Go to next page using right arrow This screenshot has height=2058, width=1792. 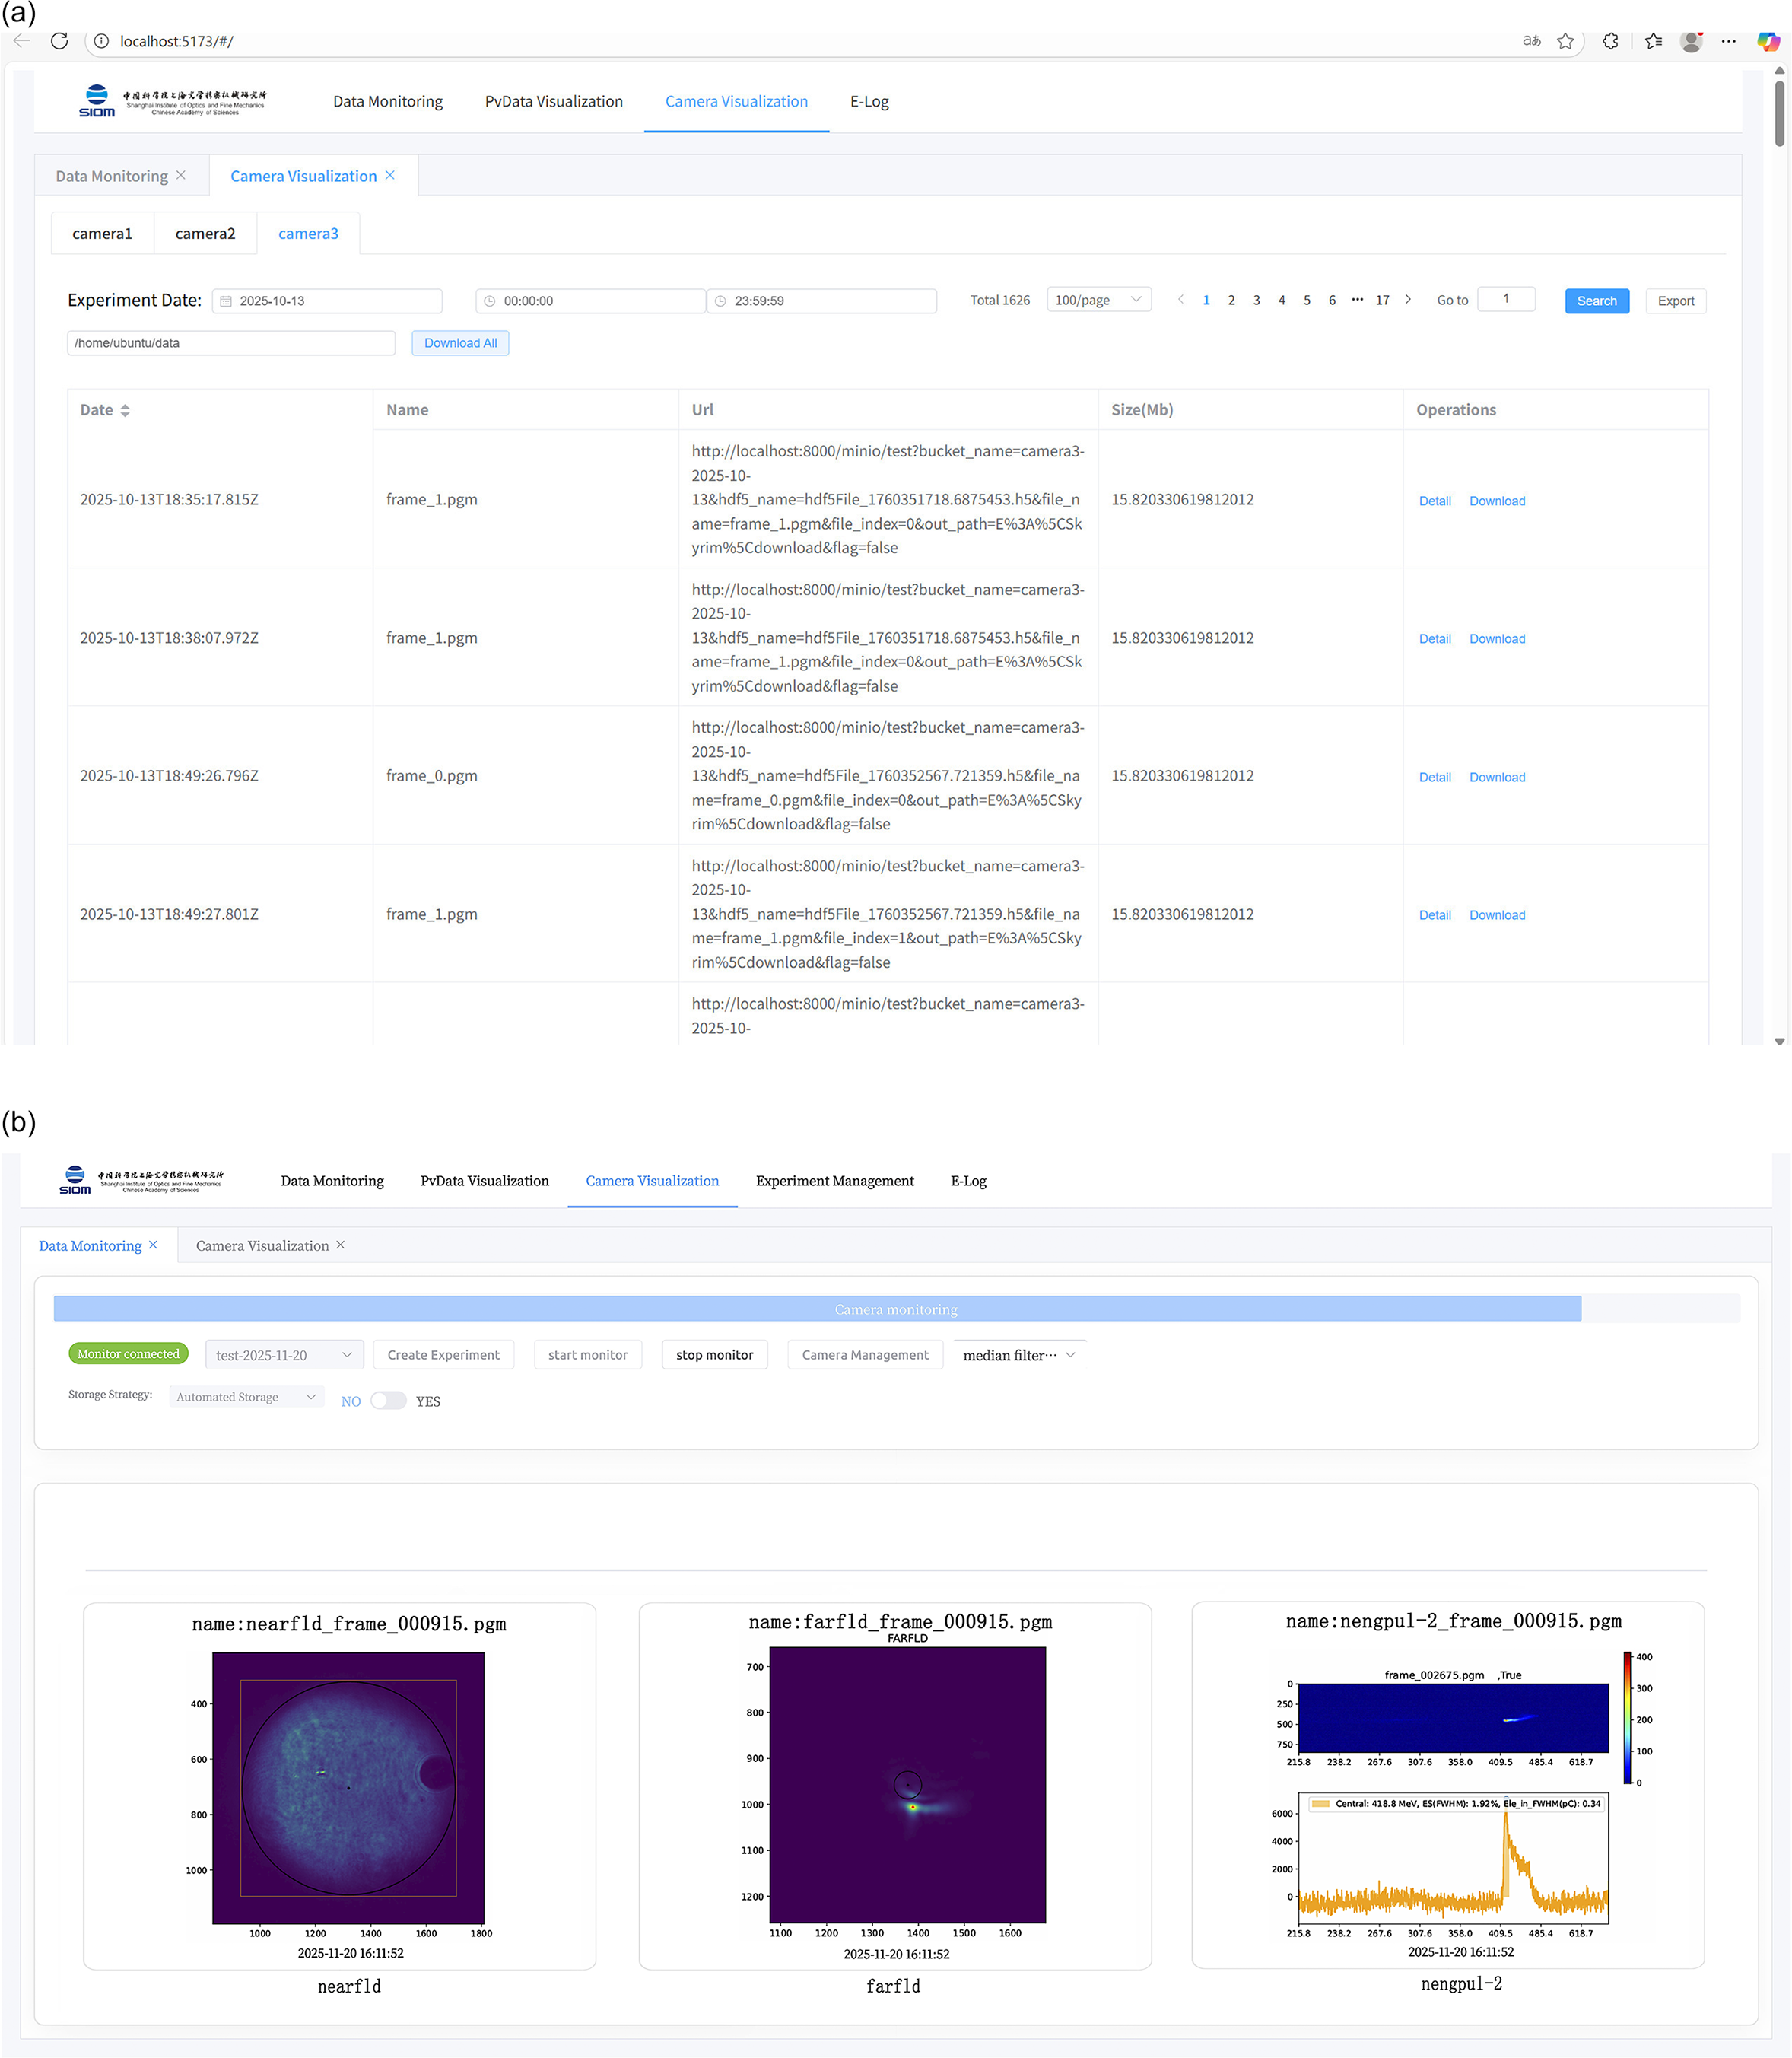pos(1408,299)
